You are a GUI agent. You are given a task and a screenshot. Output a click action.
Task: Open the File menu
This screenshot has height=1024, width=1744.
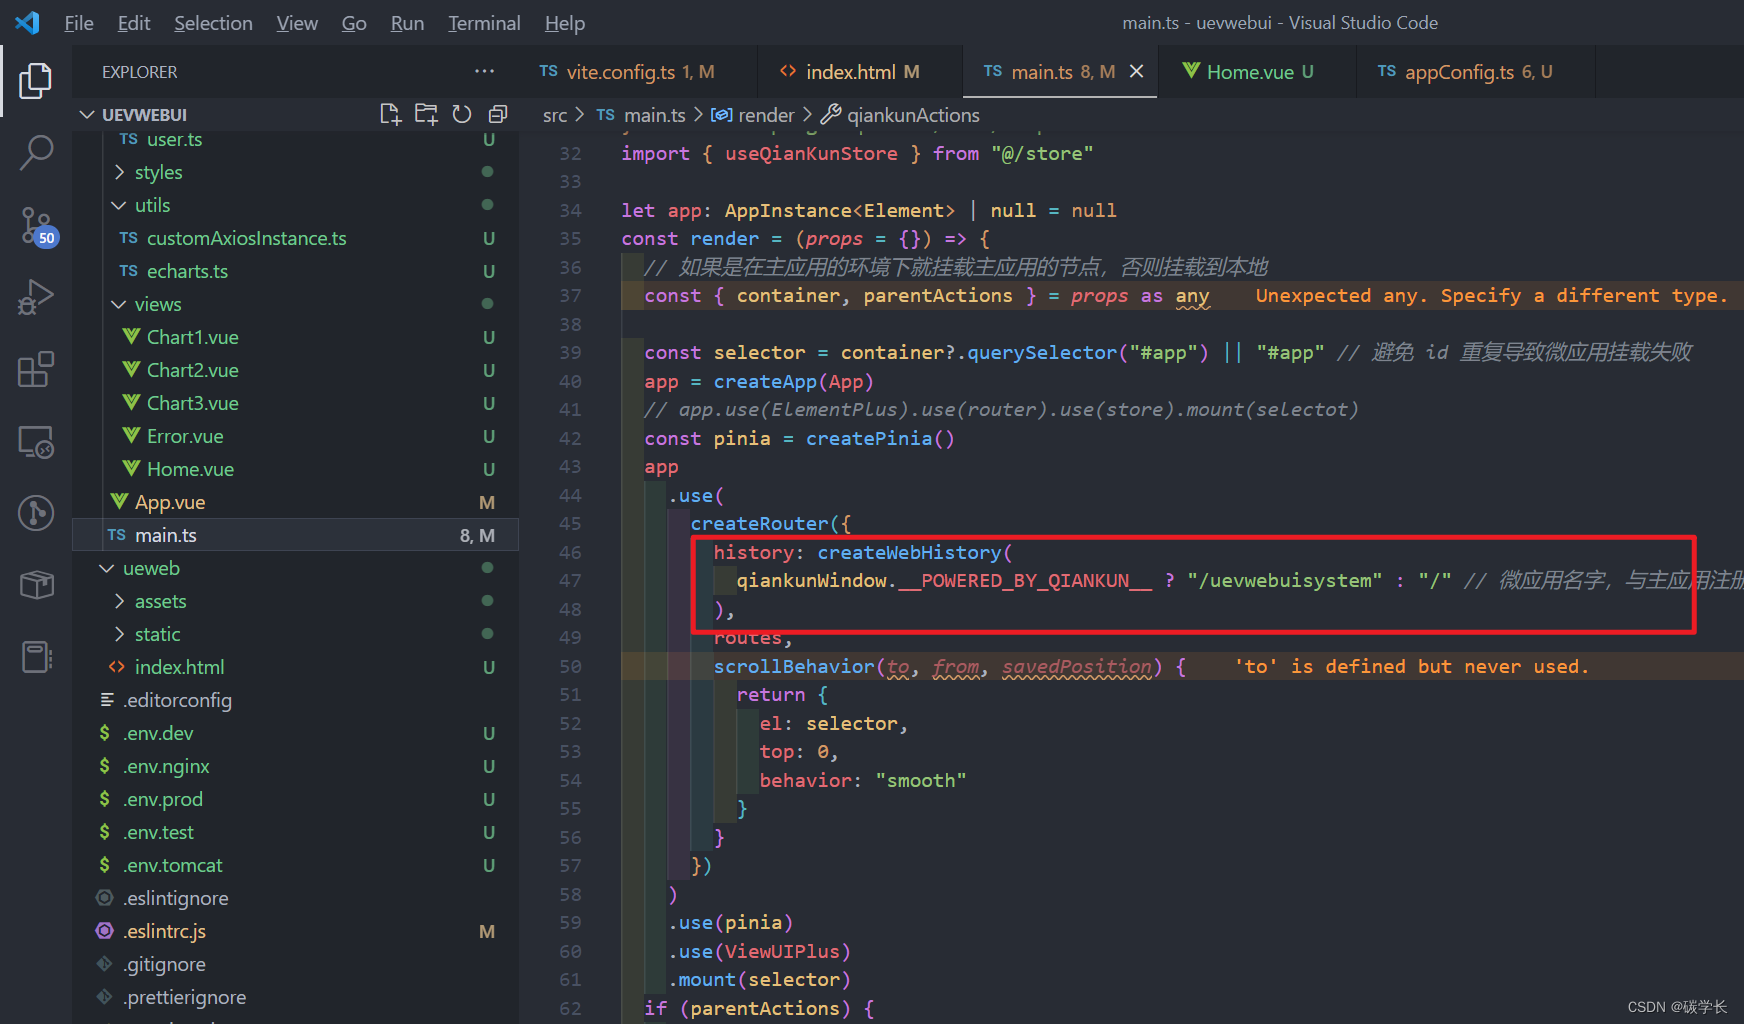(79, 23)
